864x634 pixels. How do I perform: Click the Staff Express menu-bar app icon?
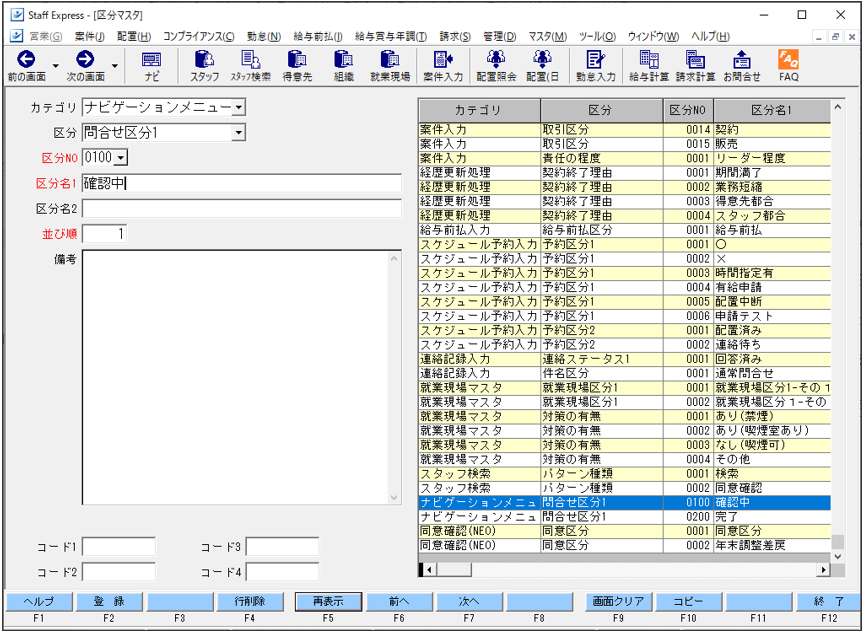coord(17,36)
